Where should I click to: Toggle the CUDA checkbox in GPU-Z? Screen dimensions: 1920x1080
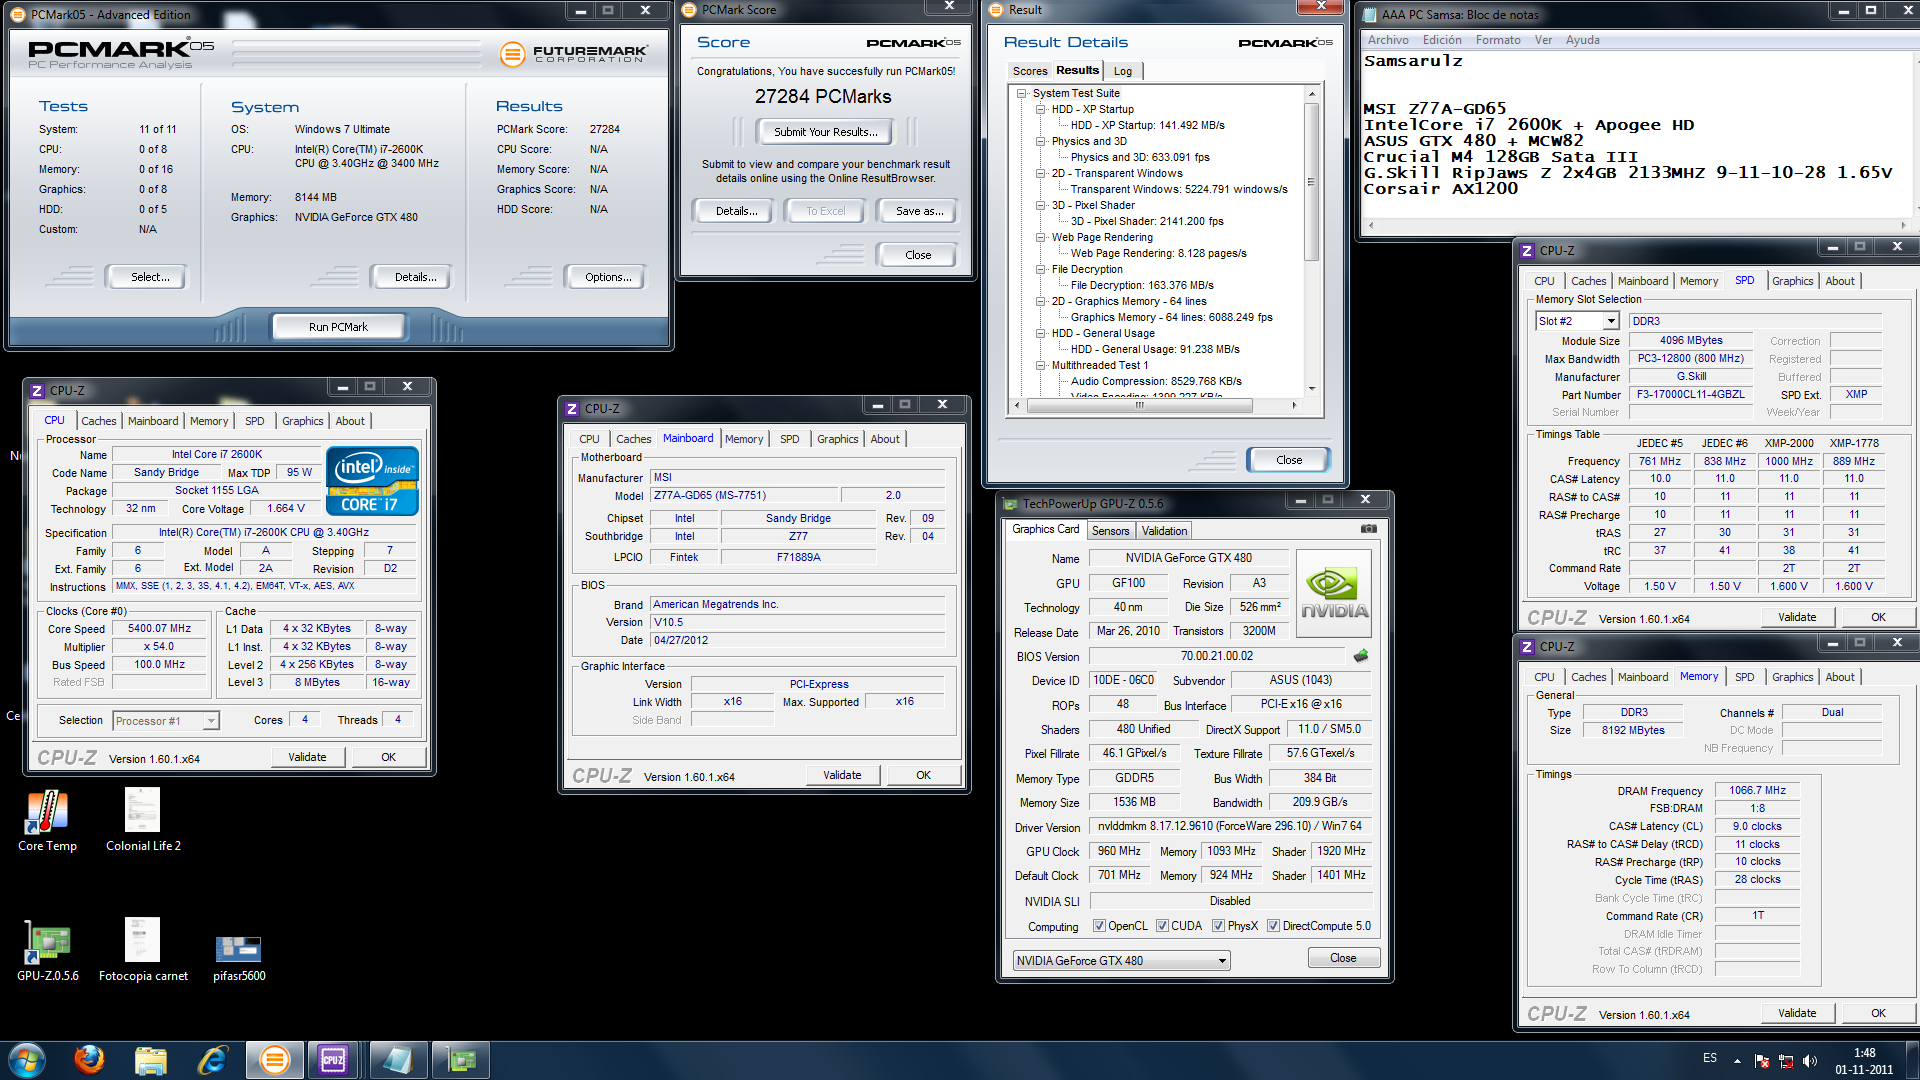click(x=1162, y=926)
